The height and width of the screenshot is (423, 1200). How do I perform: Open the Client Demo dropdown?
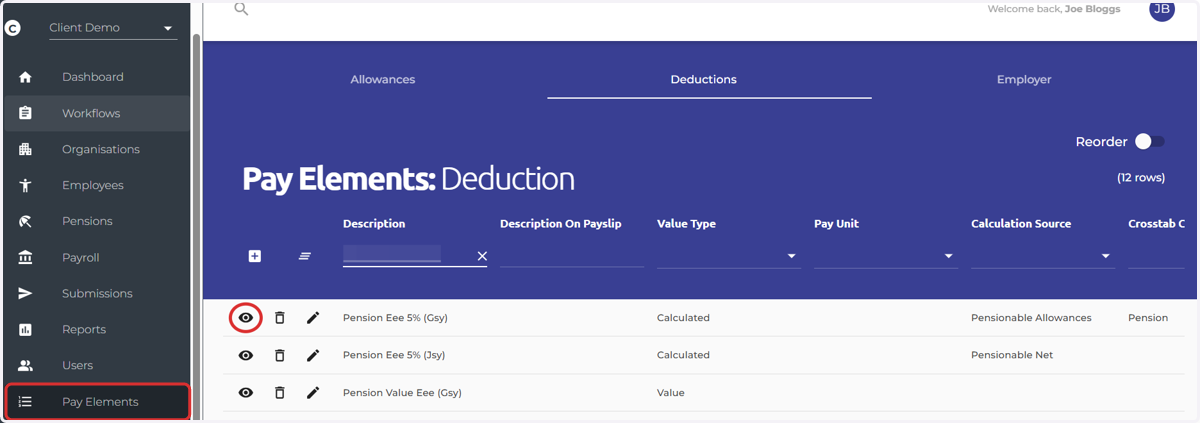[113, 28]
